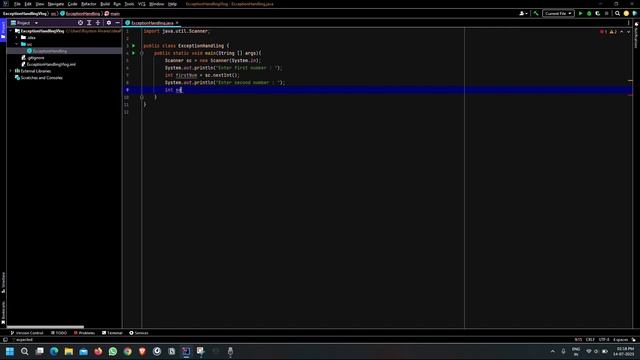Click the Debug bug icon
Viewport: 640px width, 360px height.
pos(589,13)
